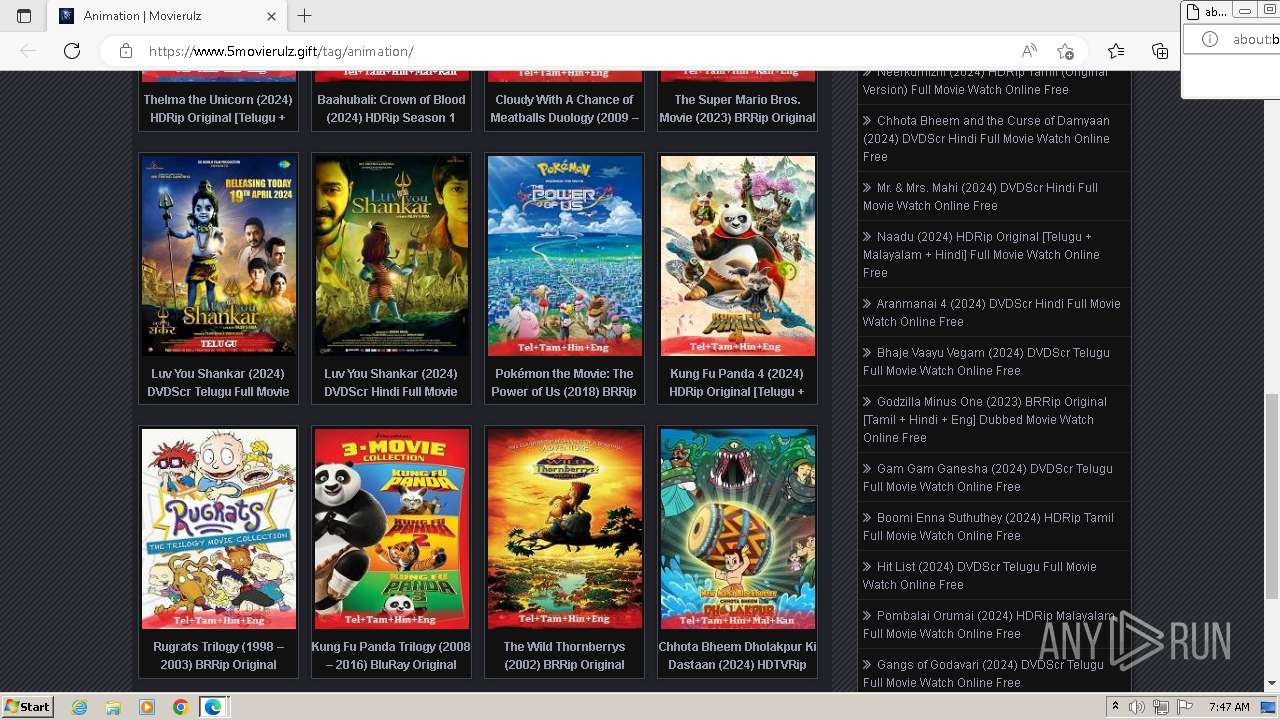Open Kung Fu Panda 4 poster
1280x720 pixels.
738,256
